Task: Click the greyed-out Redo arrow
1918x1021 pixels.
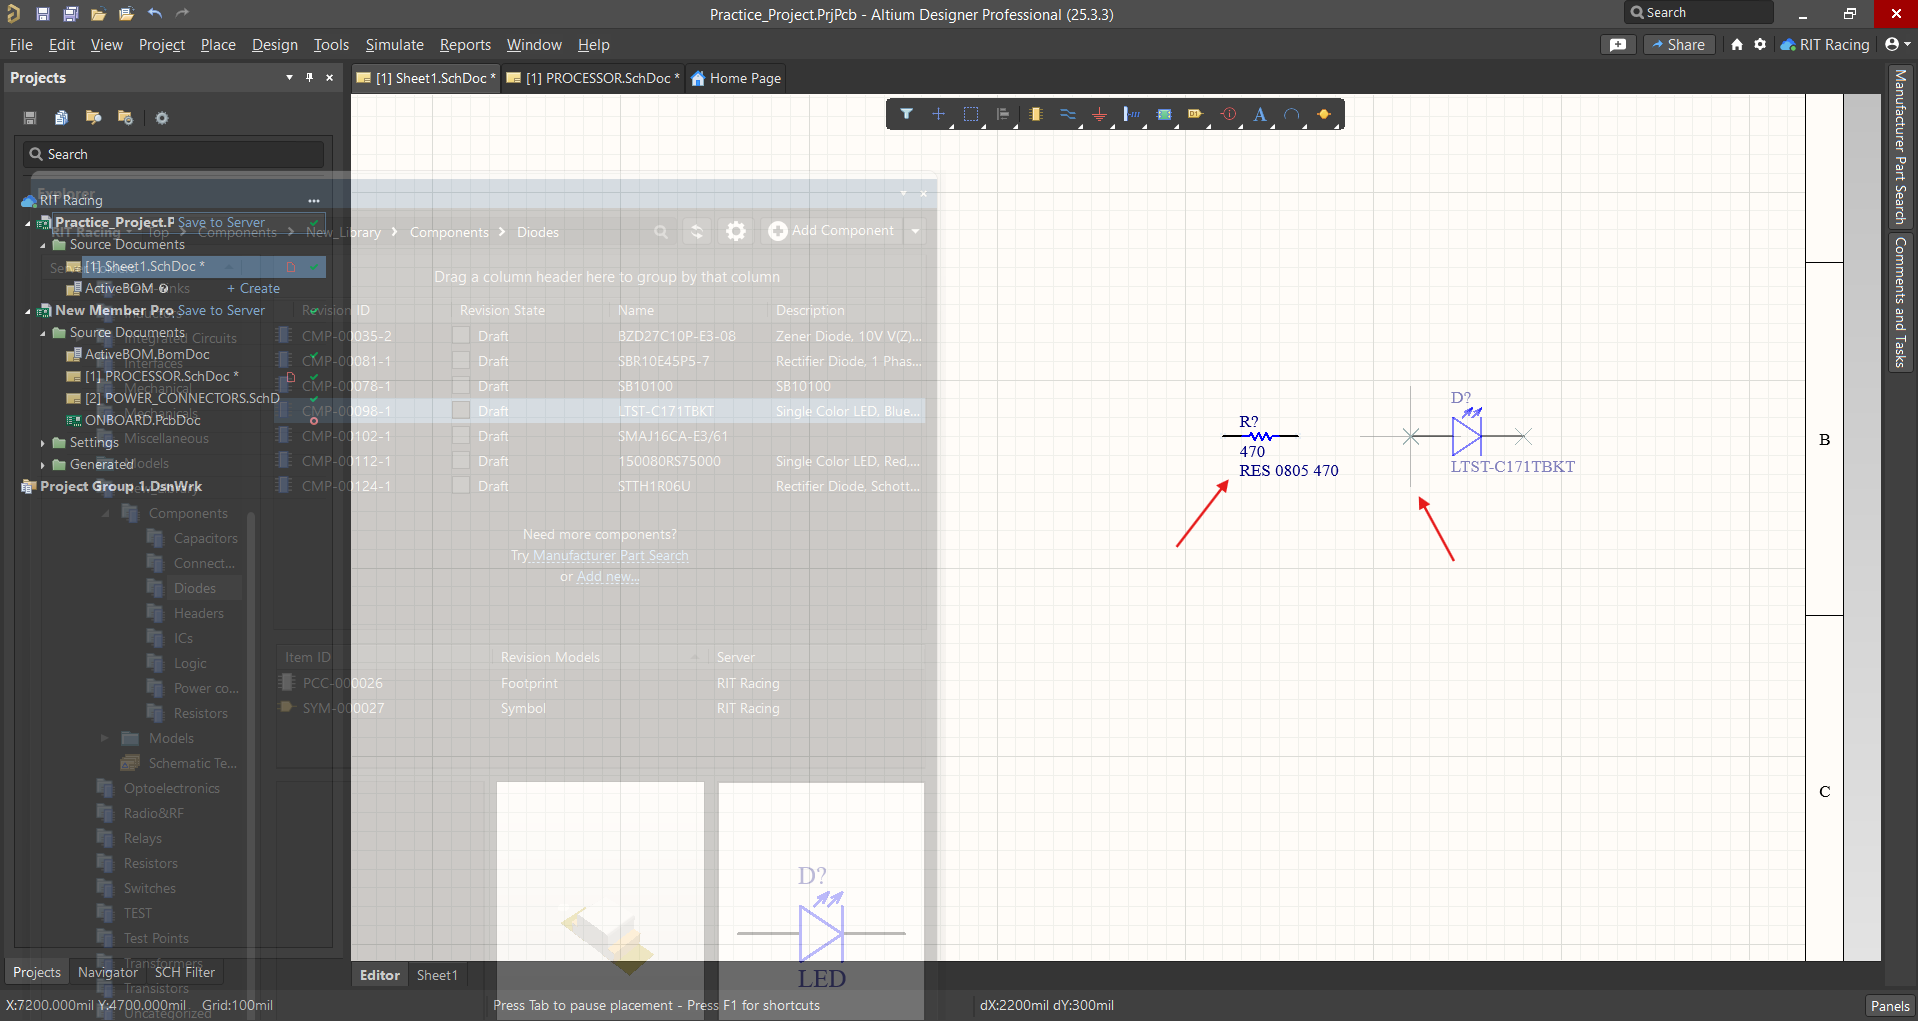Action: coord(182,14)
